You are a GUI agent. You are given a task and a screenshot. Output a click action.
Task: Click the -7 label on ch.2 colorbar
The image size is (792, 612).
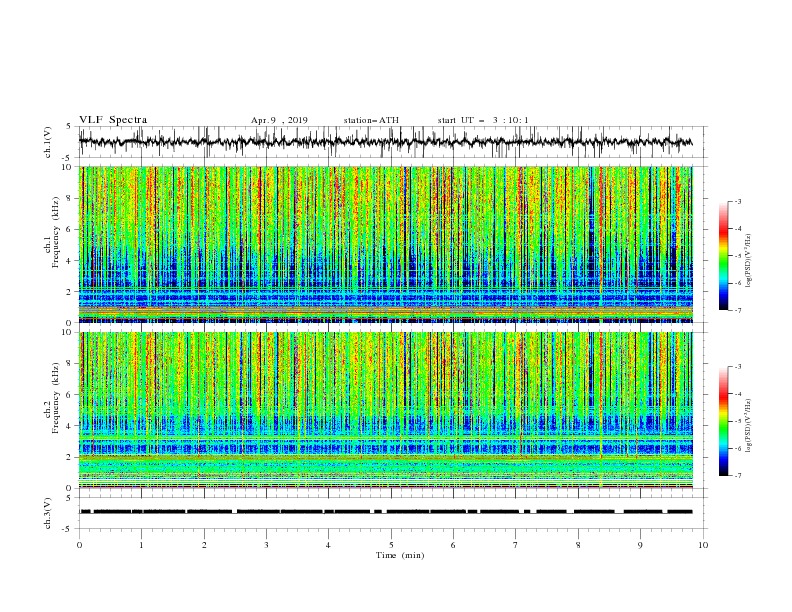pyautogui.click(x=737, y=475)
